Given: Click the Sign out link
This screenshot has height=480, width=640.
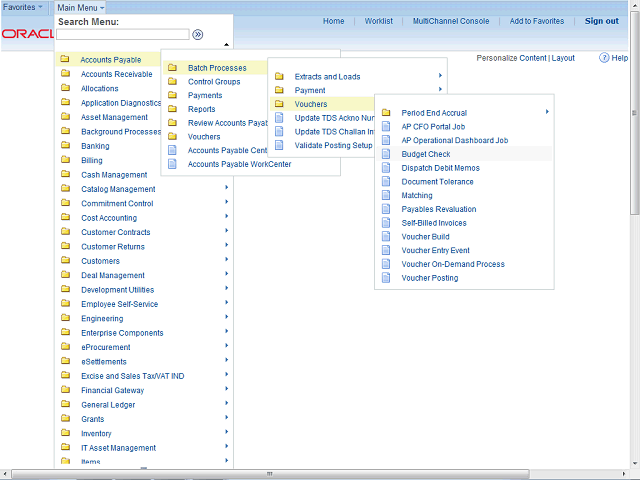Looking at the screenshot, I should pyautogui.click(x=601, y=21).
